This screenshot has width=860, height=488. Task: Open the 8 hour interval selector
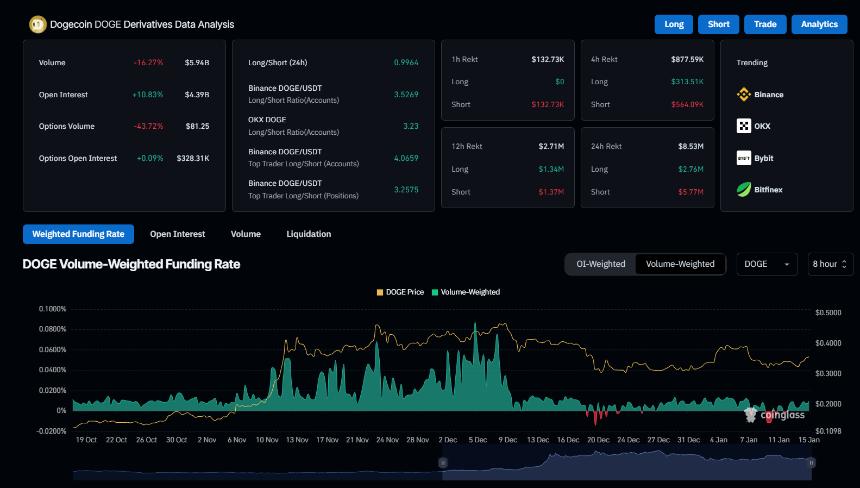coord(830,264)
